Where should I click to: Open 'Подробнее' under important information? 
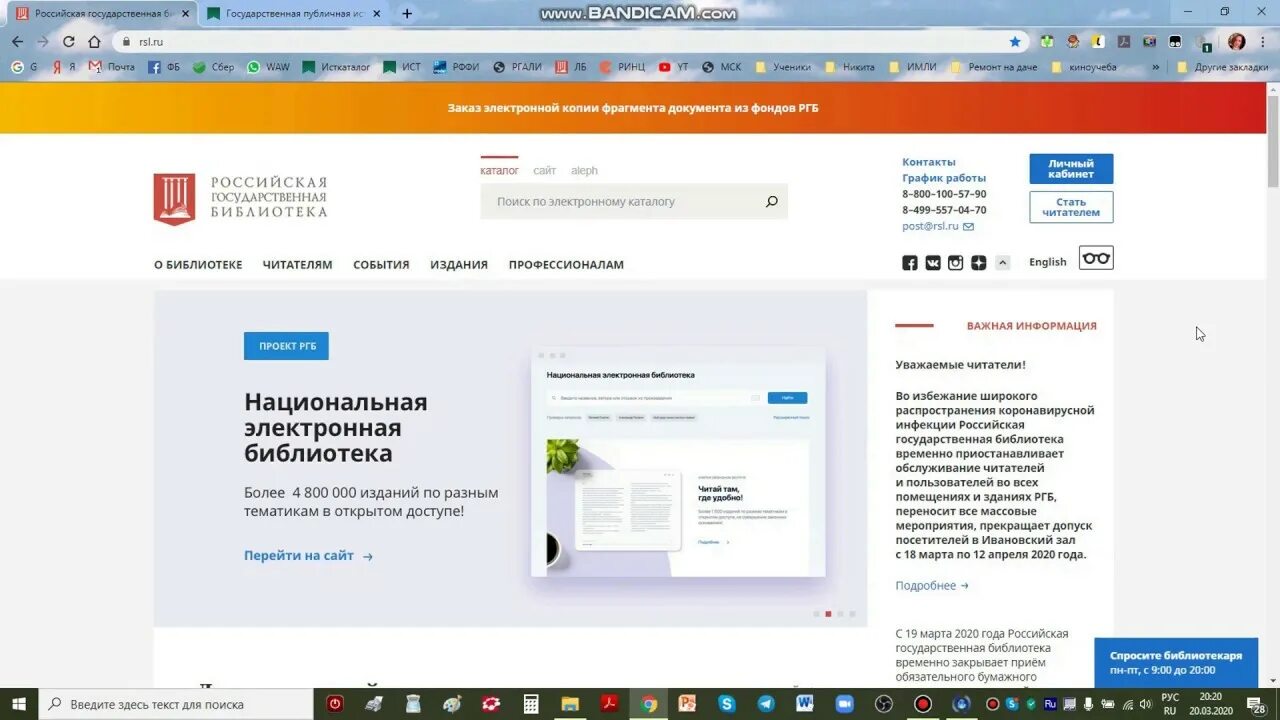[932, 586]
